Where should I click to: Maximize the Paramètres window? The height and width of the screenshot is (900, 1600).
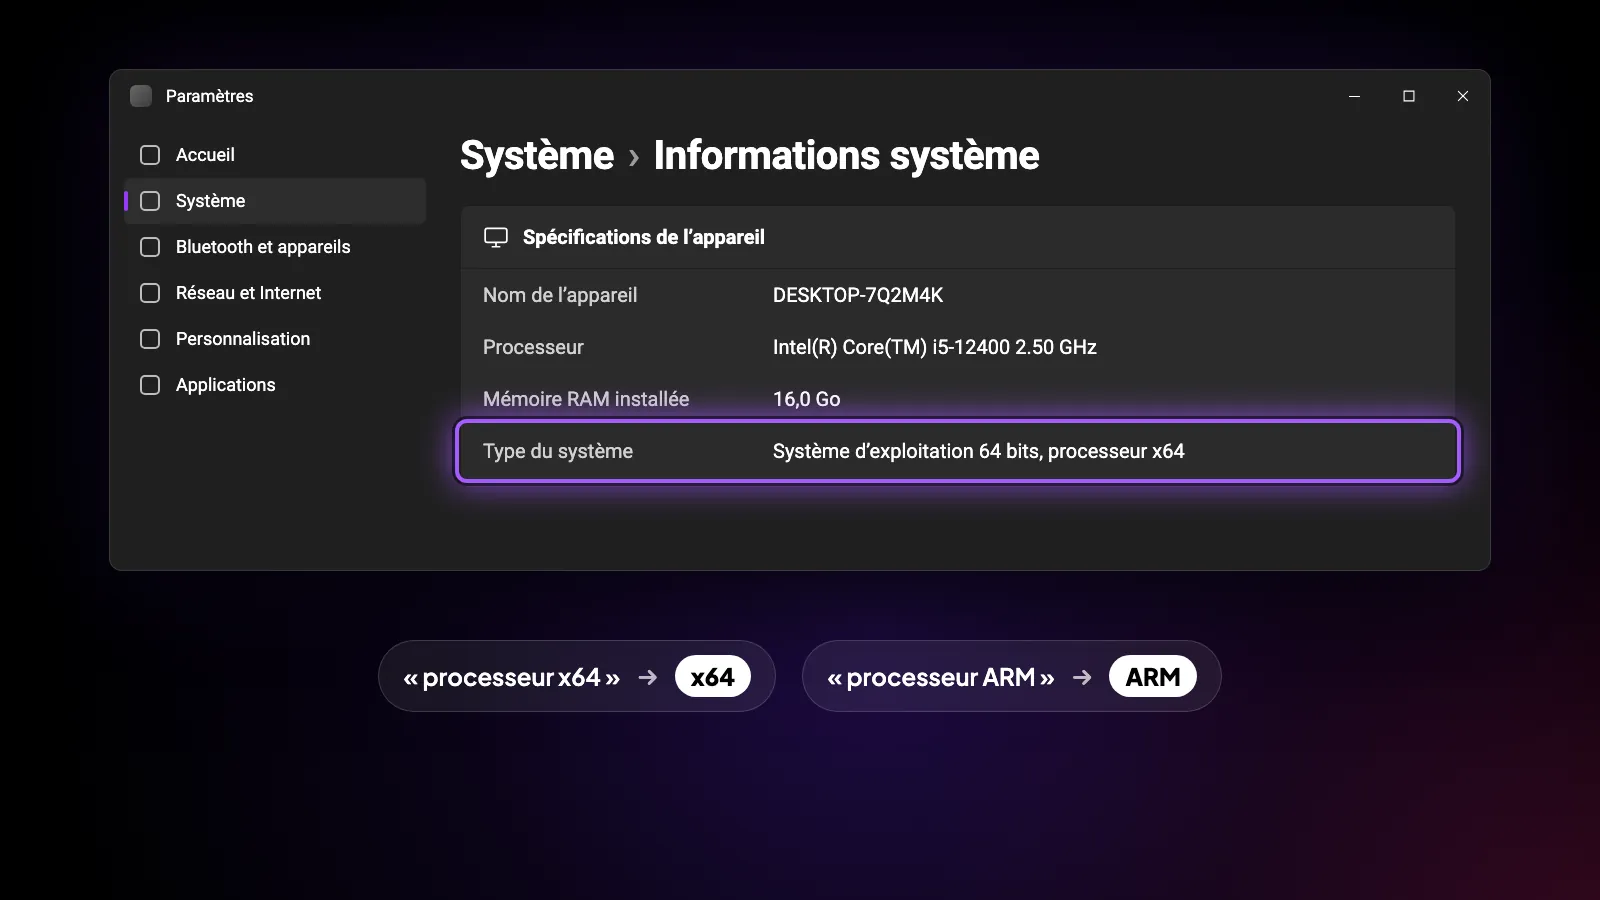1409,96
